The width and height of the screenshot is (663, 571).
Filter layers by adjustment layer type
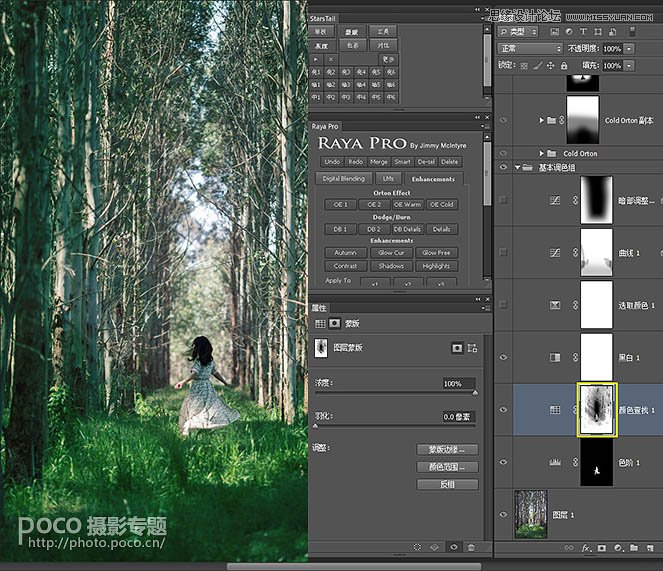click(x=569, y=32)
